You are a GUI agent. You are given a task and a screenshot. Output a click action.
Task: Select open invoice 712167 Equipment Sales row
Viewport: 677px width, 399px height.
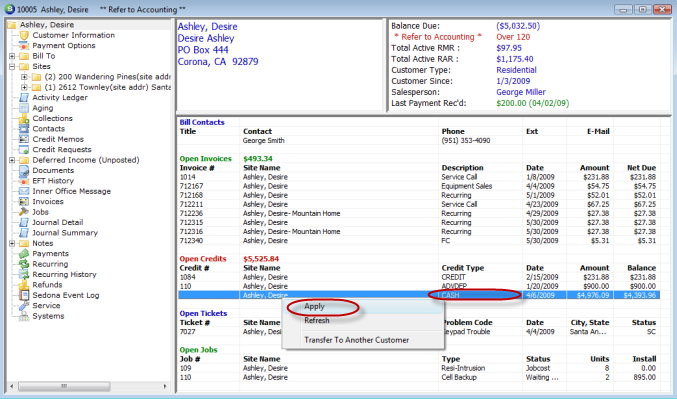click(x=418, y=186)
